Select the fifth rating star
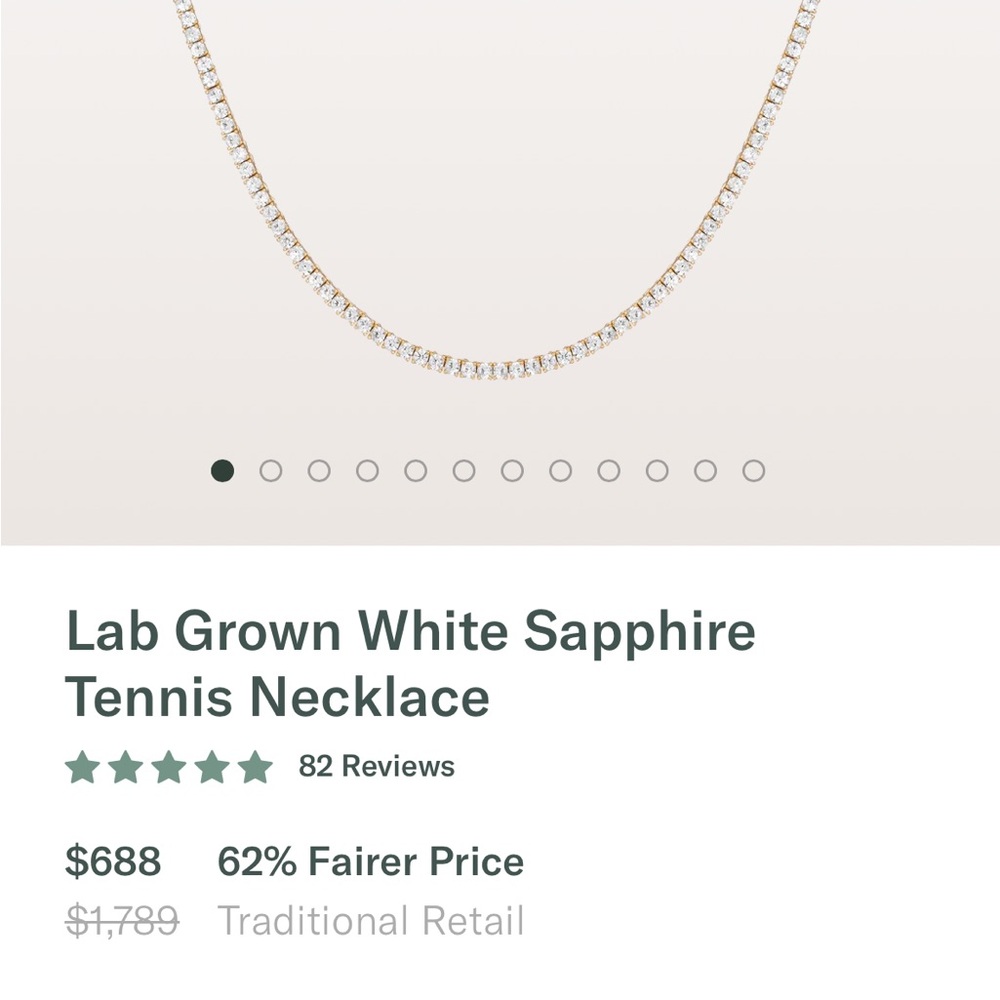 point(254,766)
